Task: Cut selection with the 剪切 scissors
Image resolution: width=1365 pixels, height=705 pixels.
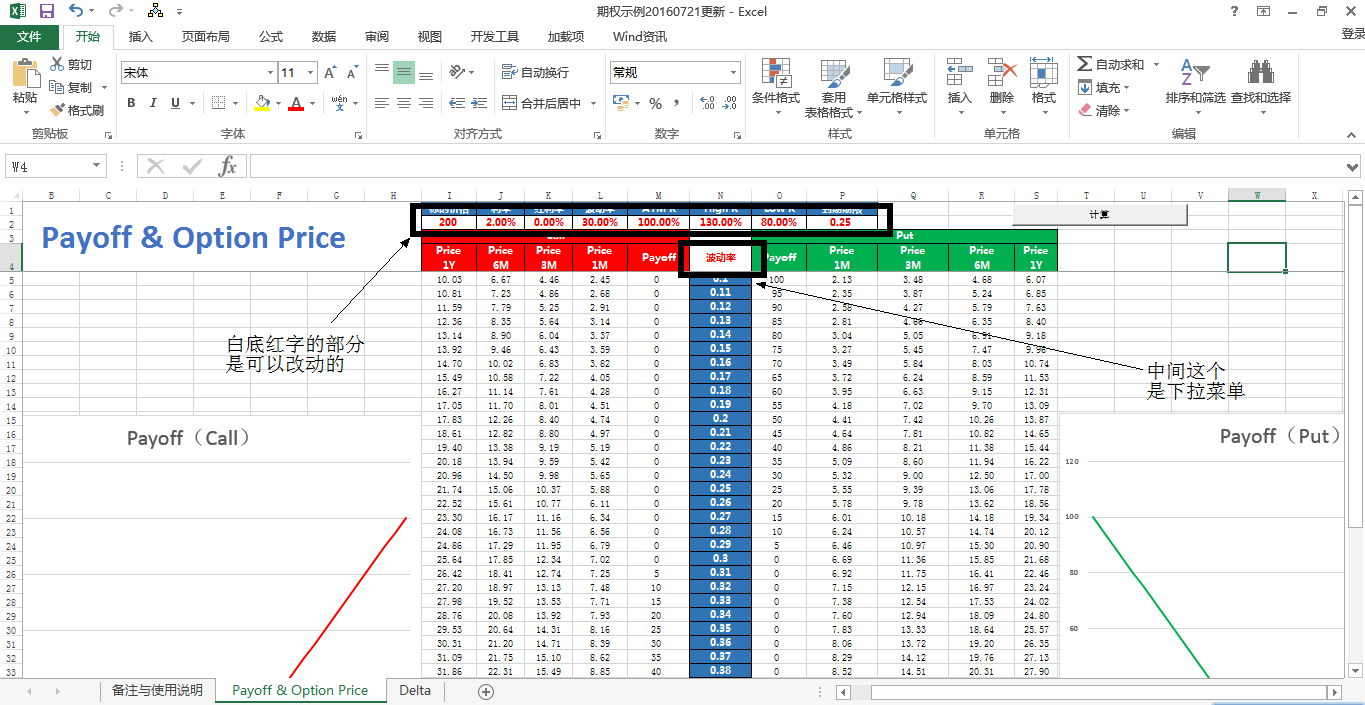Action: pos(71,65)
